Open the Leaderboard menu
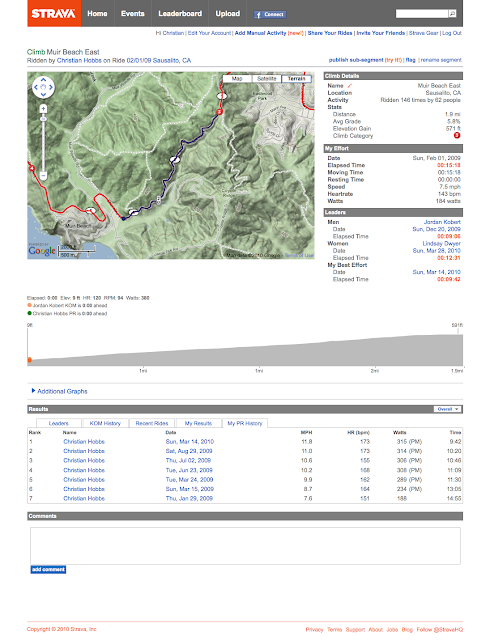The width and height of the screenshot is (490, 640). 180,13
